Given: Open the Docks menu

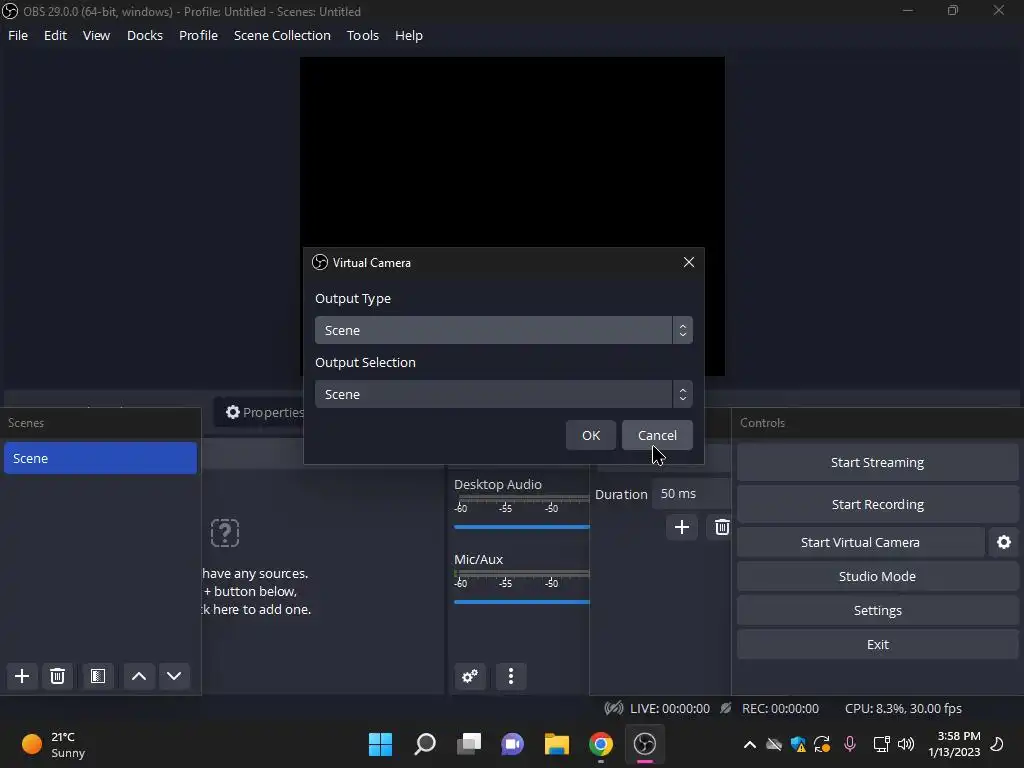Looking at the screenshot, I should [x=145, y=35].
